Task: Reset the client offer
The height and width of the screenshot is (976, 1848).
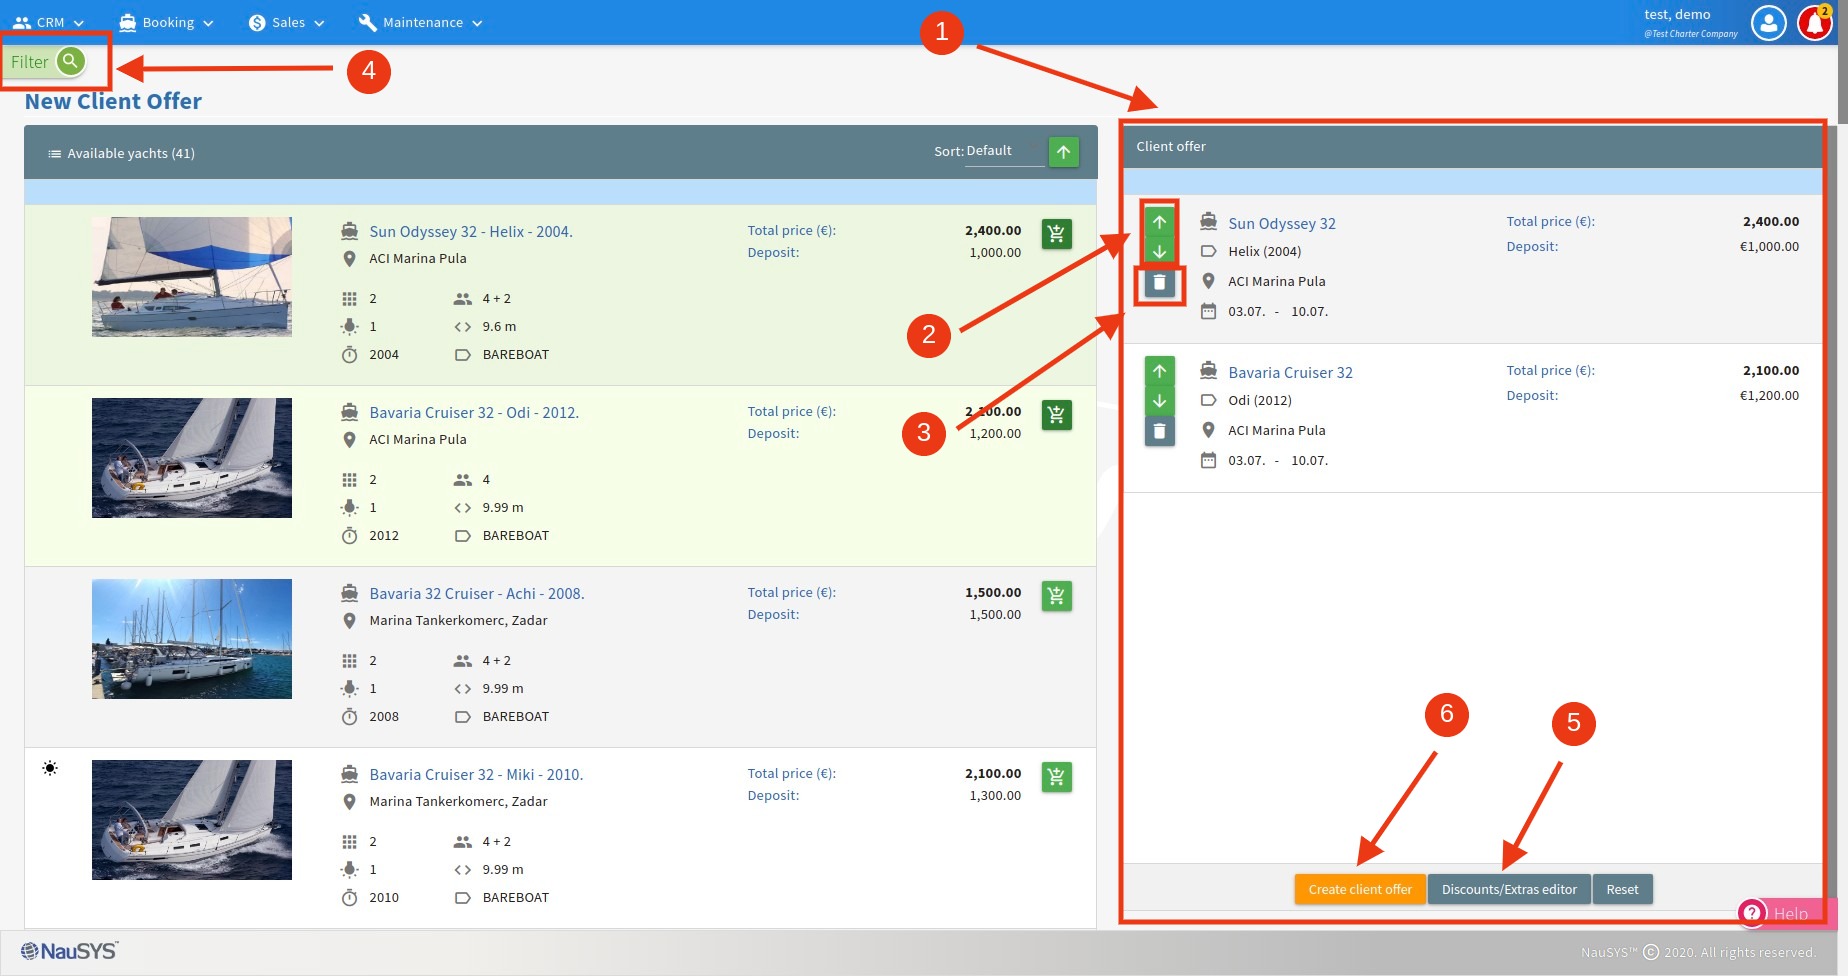Action: point(1622,889)
